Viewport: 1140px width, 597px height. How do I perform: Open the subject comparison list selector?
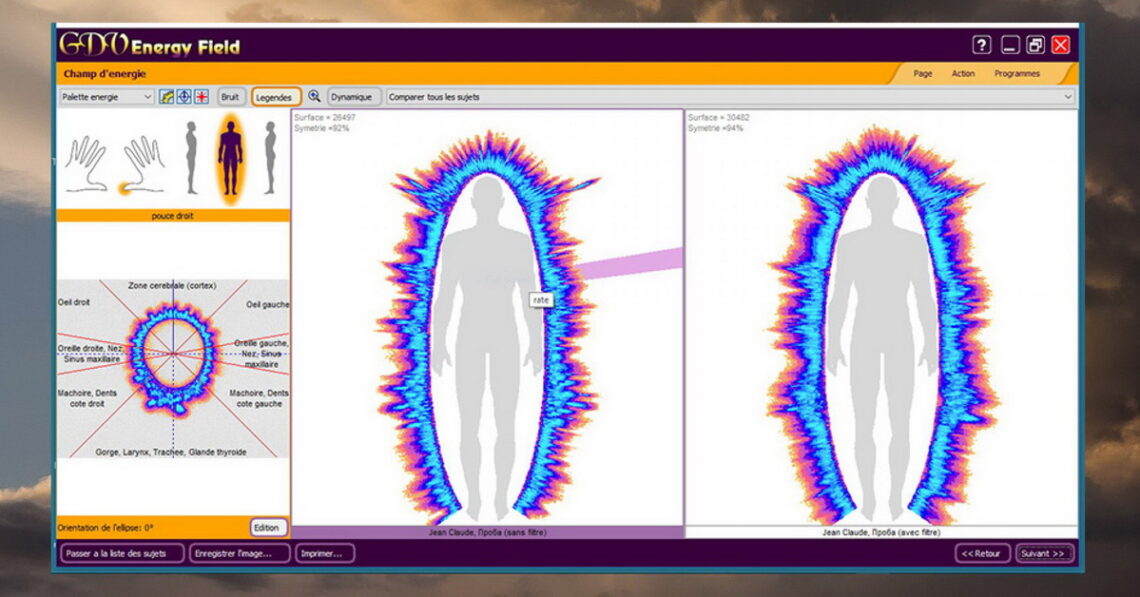700,97
